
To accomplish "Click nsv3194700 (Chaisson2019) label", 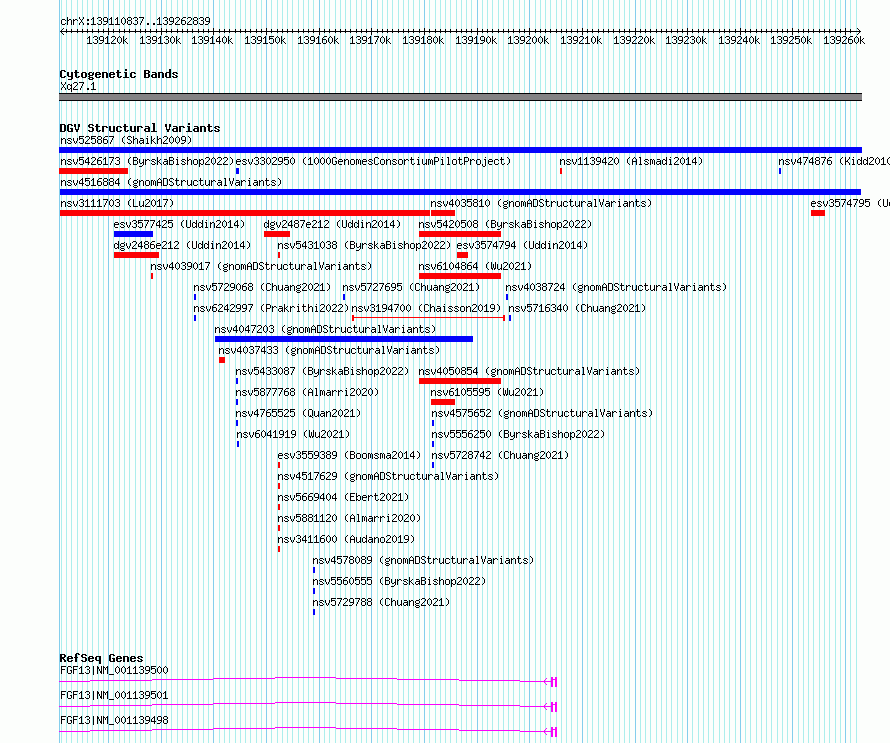I will tap(426, 308).
